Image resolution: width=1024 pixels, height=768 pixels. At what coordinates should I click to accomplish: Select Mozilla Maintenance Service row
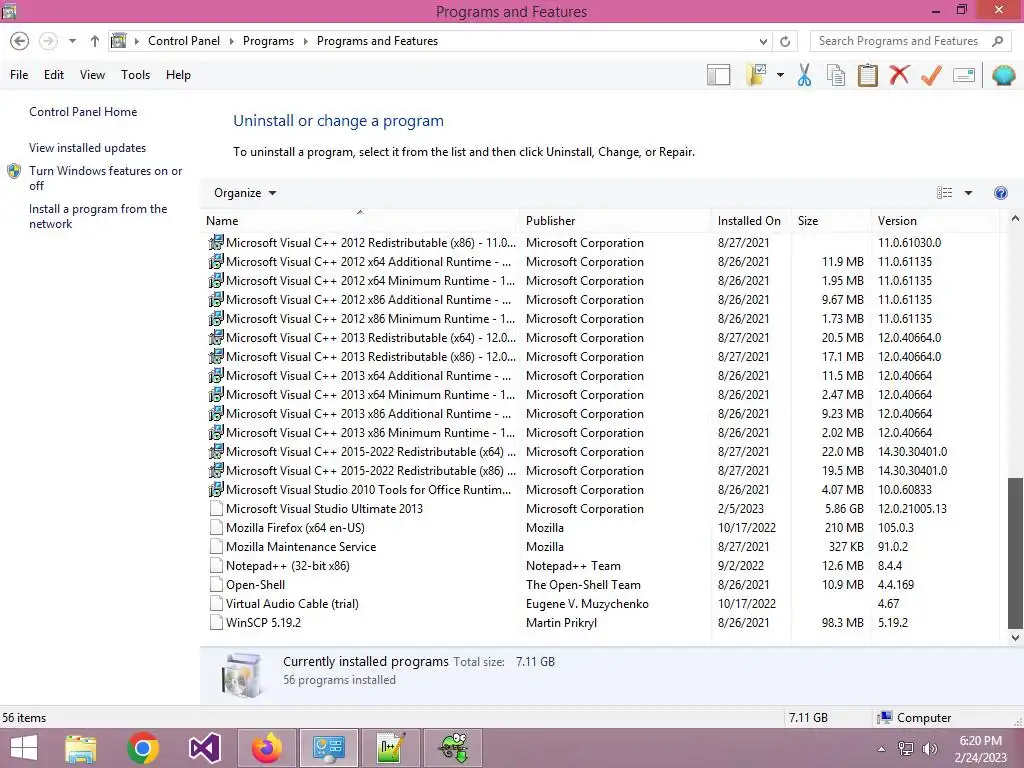[x=601, y=547]
